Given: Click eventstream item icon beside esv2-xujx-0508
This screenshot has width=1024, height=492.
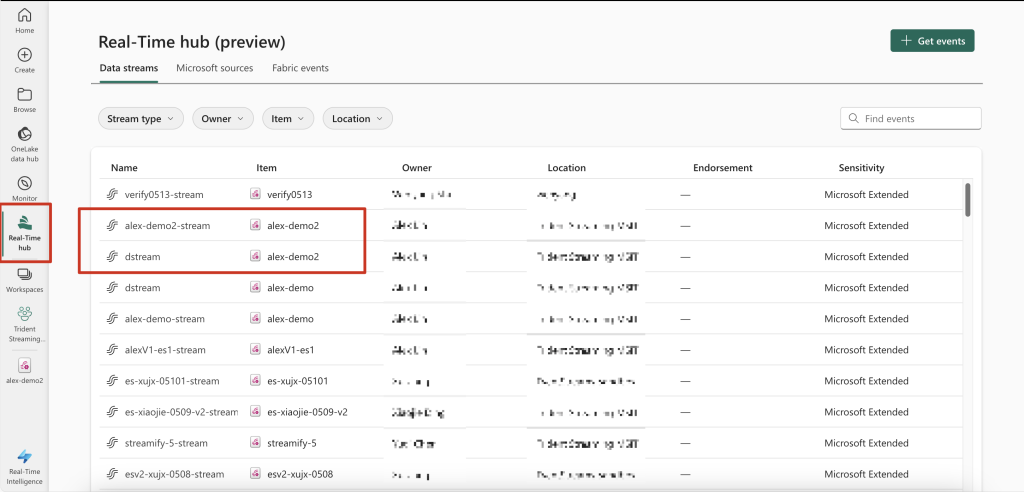Looking at the screenshot, I should click(x=255, y=474).
